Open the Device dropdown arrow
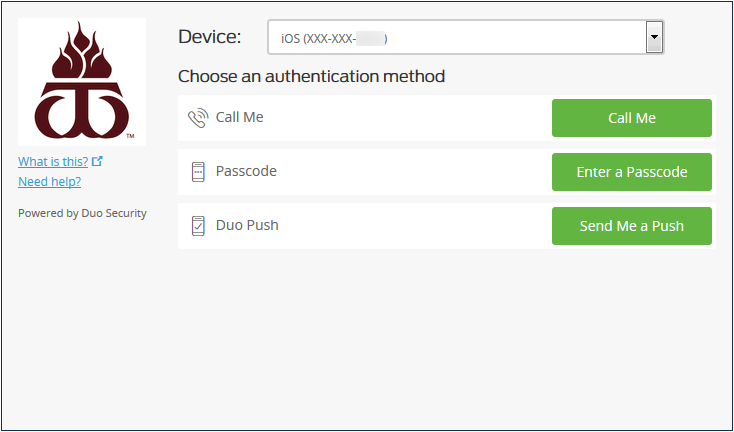The image size is (734, 432). tap(654, 37)
